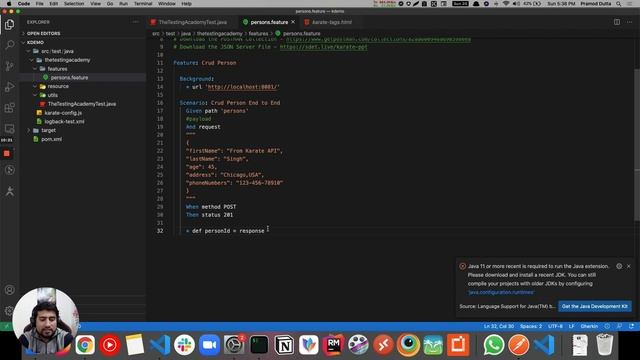Open the Extensions view
Screen dimensions: 640x360
(x=9, y=108)
